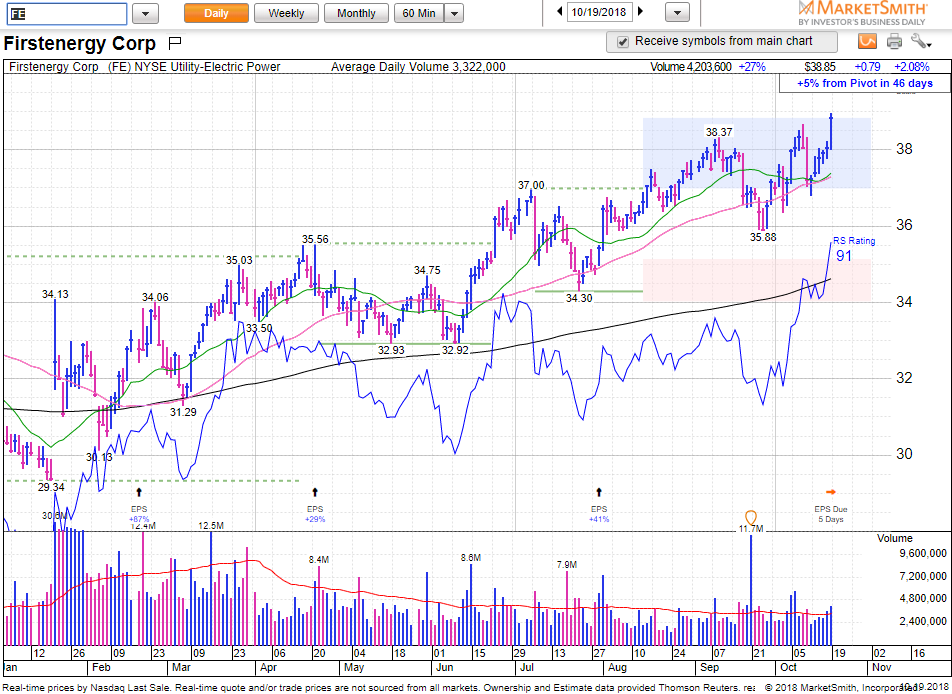Click the 9,600,000 volume axis label
Screen dimensions: 952x694
922,553
